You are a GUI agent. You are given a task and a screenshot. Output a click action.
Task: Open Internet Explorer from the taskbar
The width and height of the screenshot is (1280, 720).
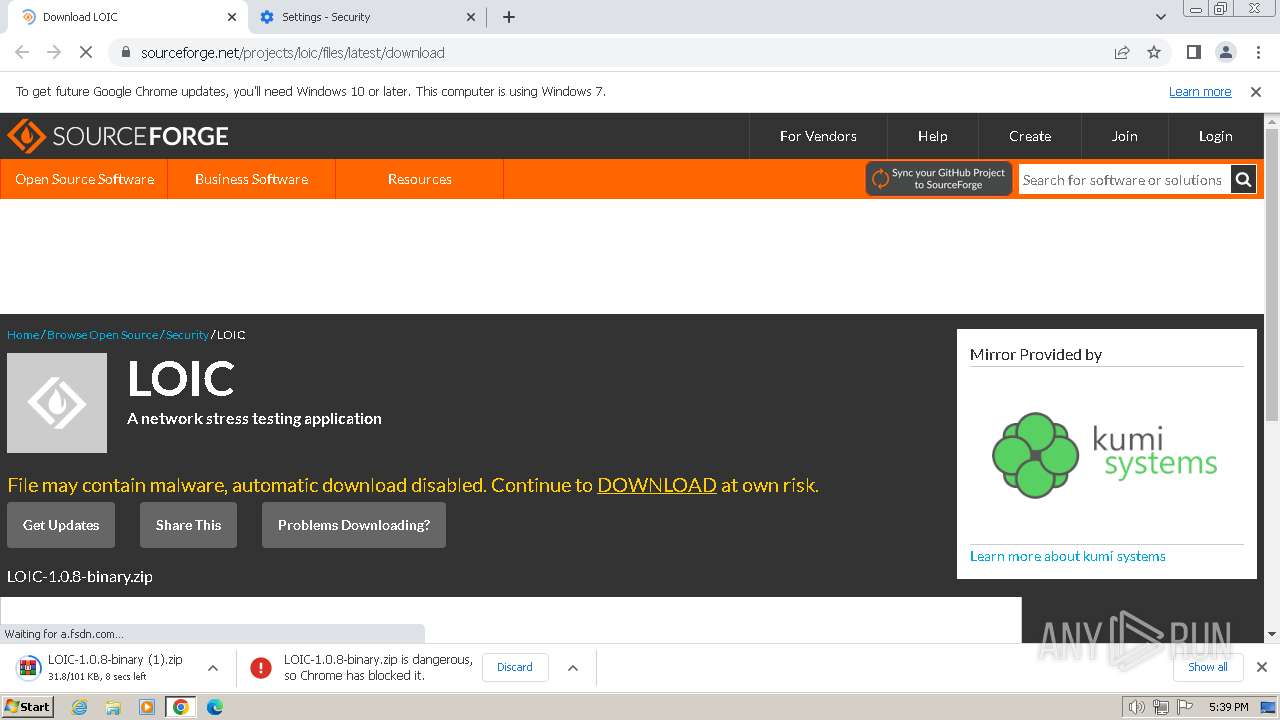tap(80, 707)
